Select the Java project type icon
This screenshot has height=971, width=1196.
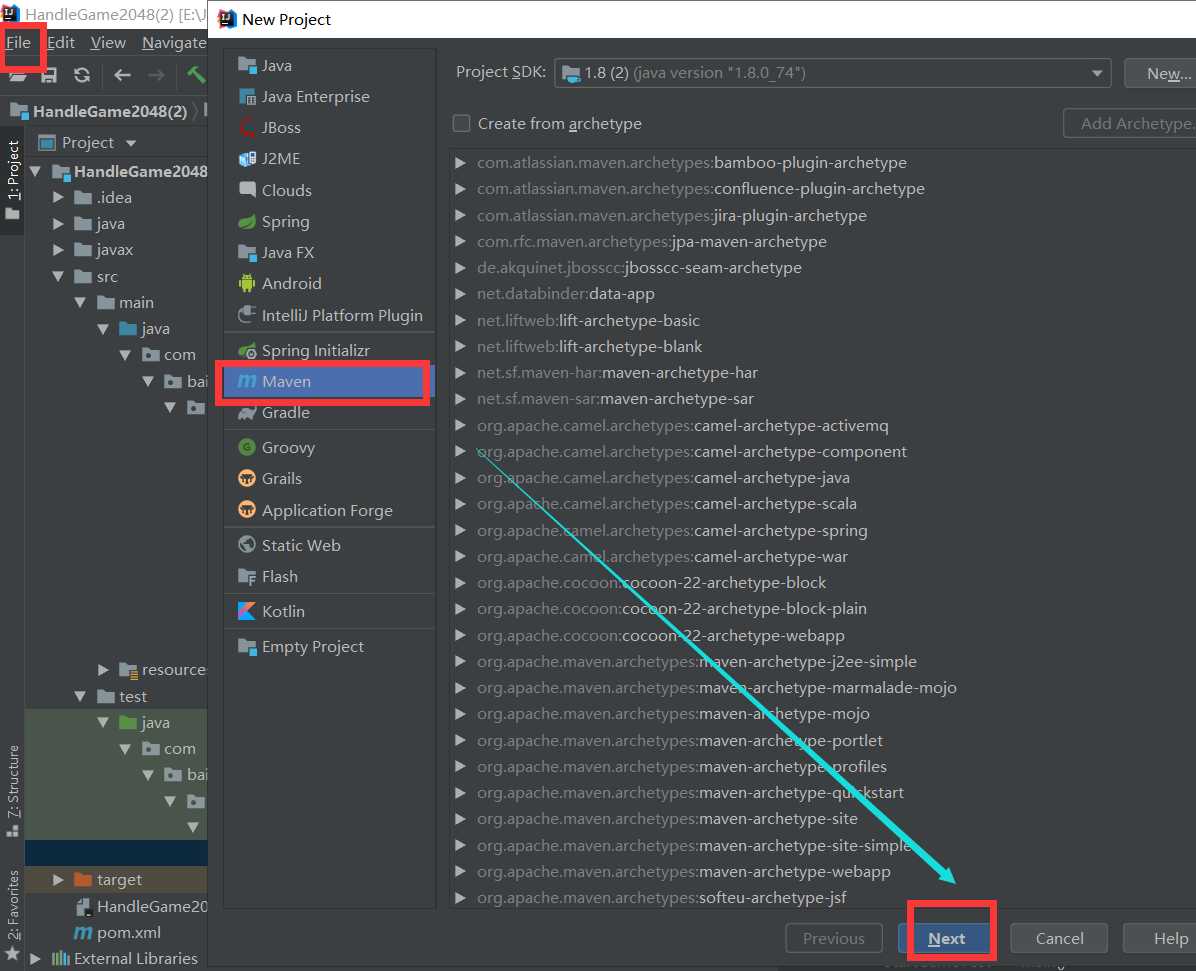point(246,66)
